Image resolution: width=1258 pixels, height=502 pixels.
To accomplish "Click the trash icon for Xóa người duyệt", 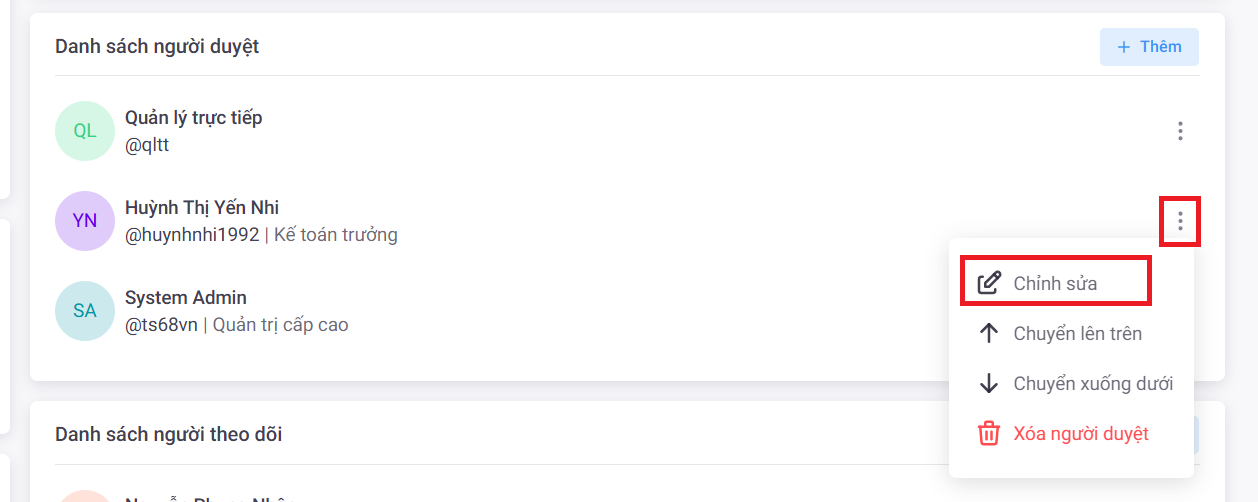I will coord(988,433).
